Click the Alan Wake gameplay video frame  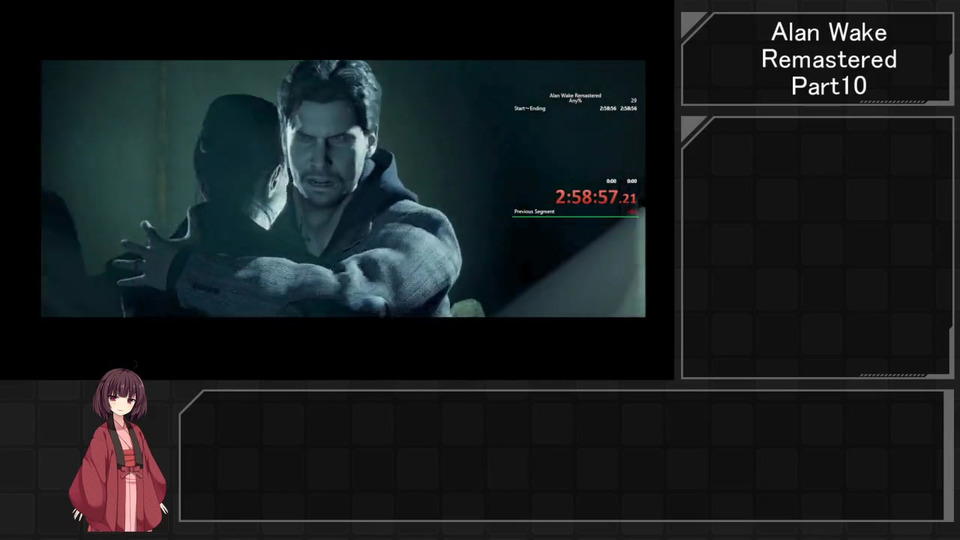[343, 188]
